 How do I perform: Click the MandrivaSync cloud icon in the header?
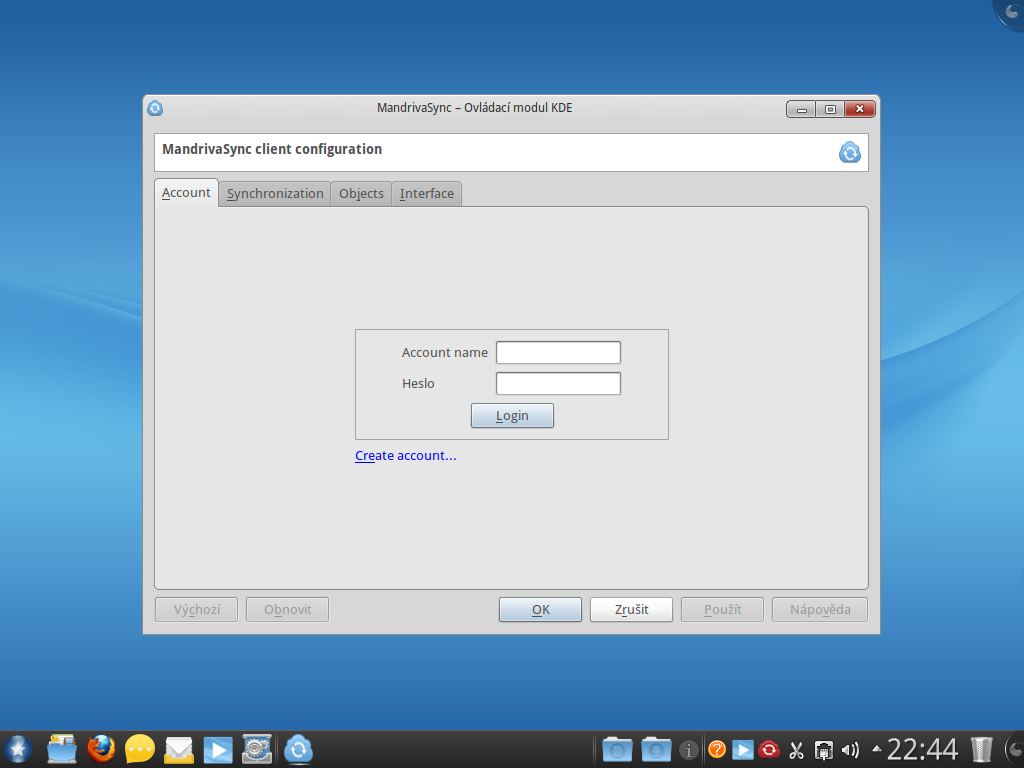(x=850, y=152)
